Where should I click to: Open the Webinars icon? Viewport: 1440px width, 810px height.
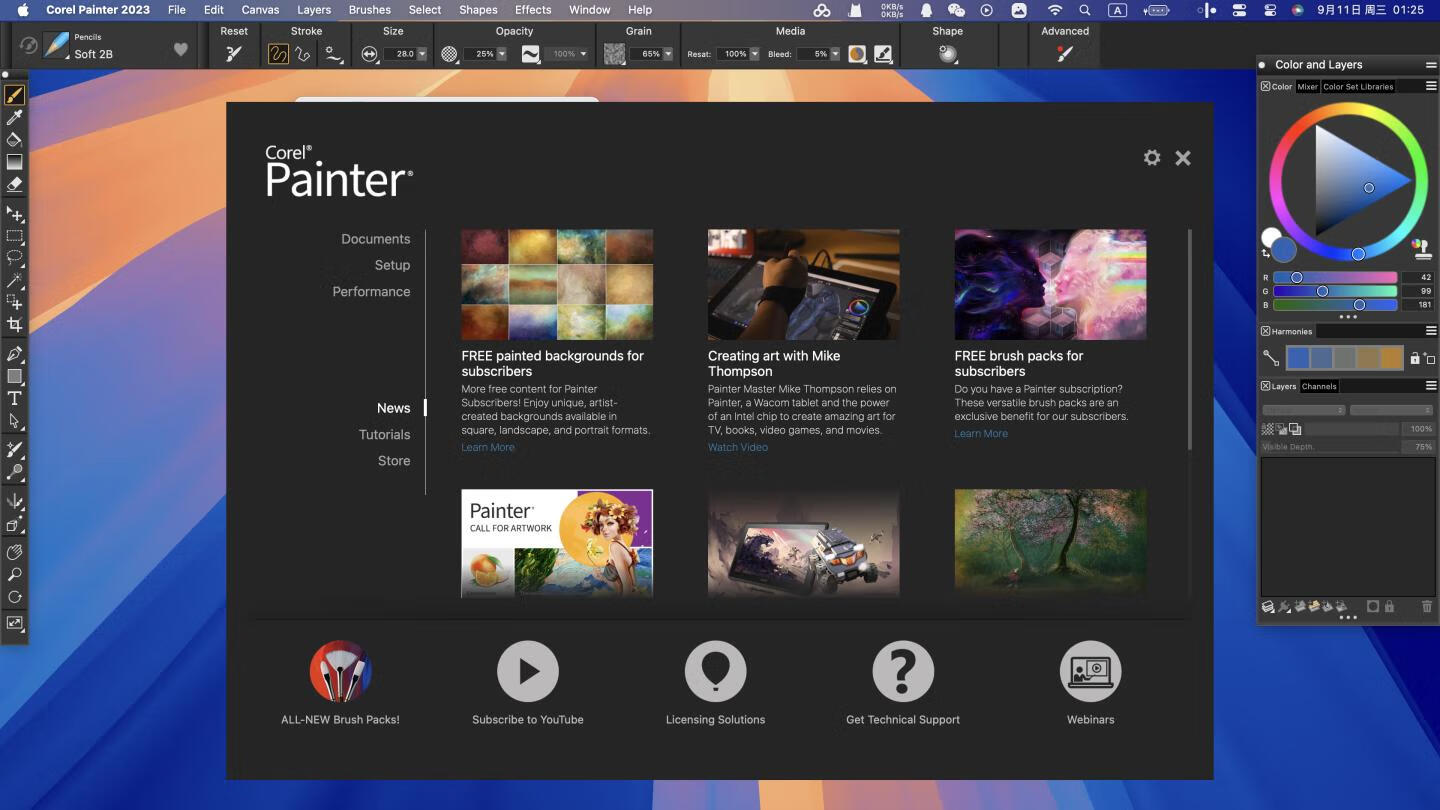point(1090,671)
